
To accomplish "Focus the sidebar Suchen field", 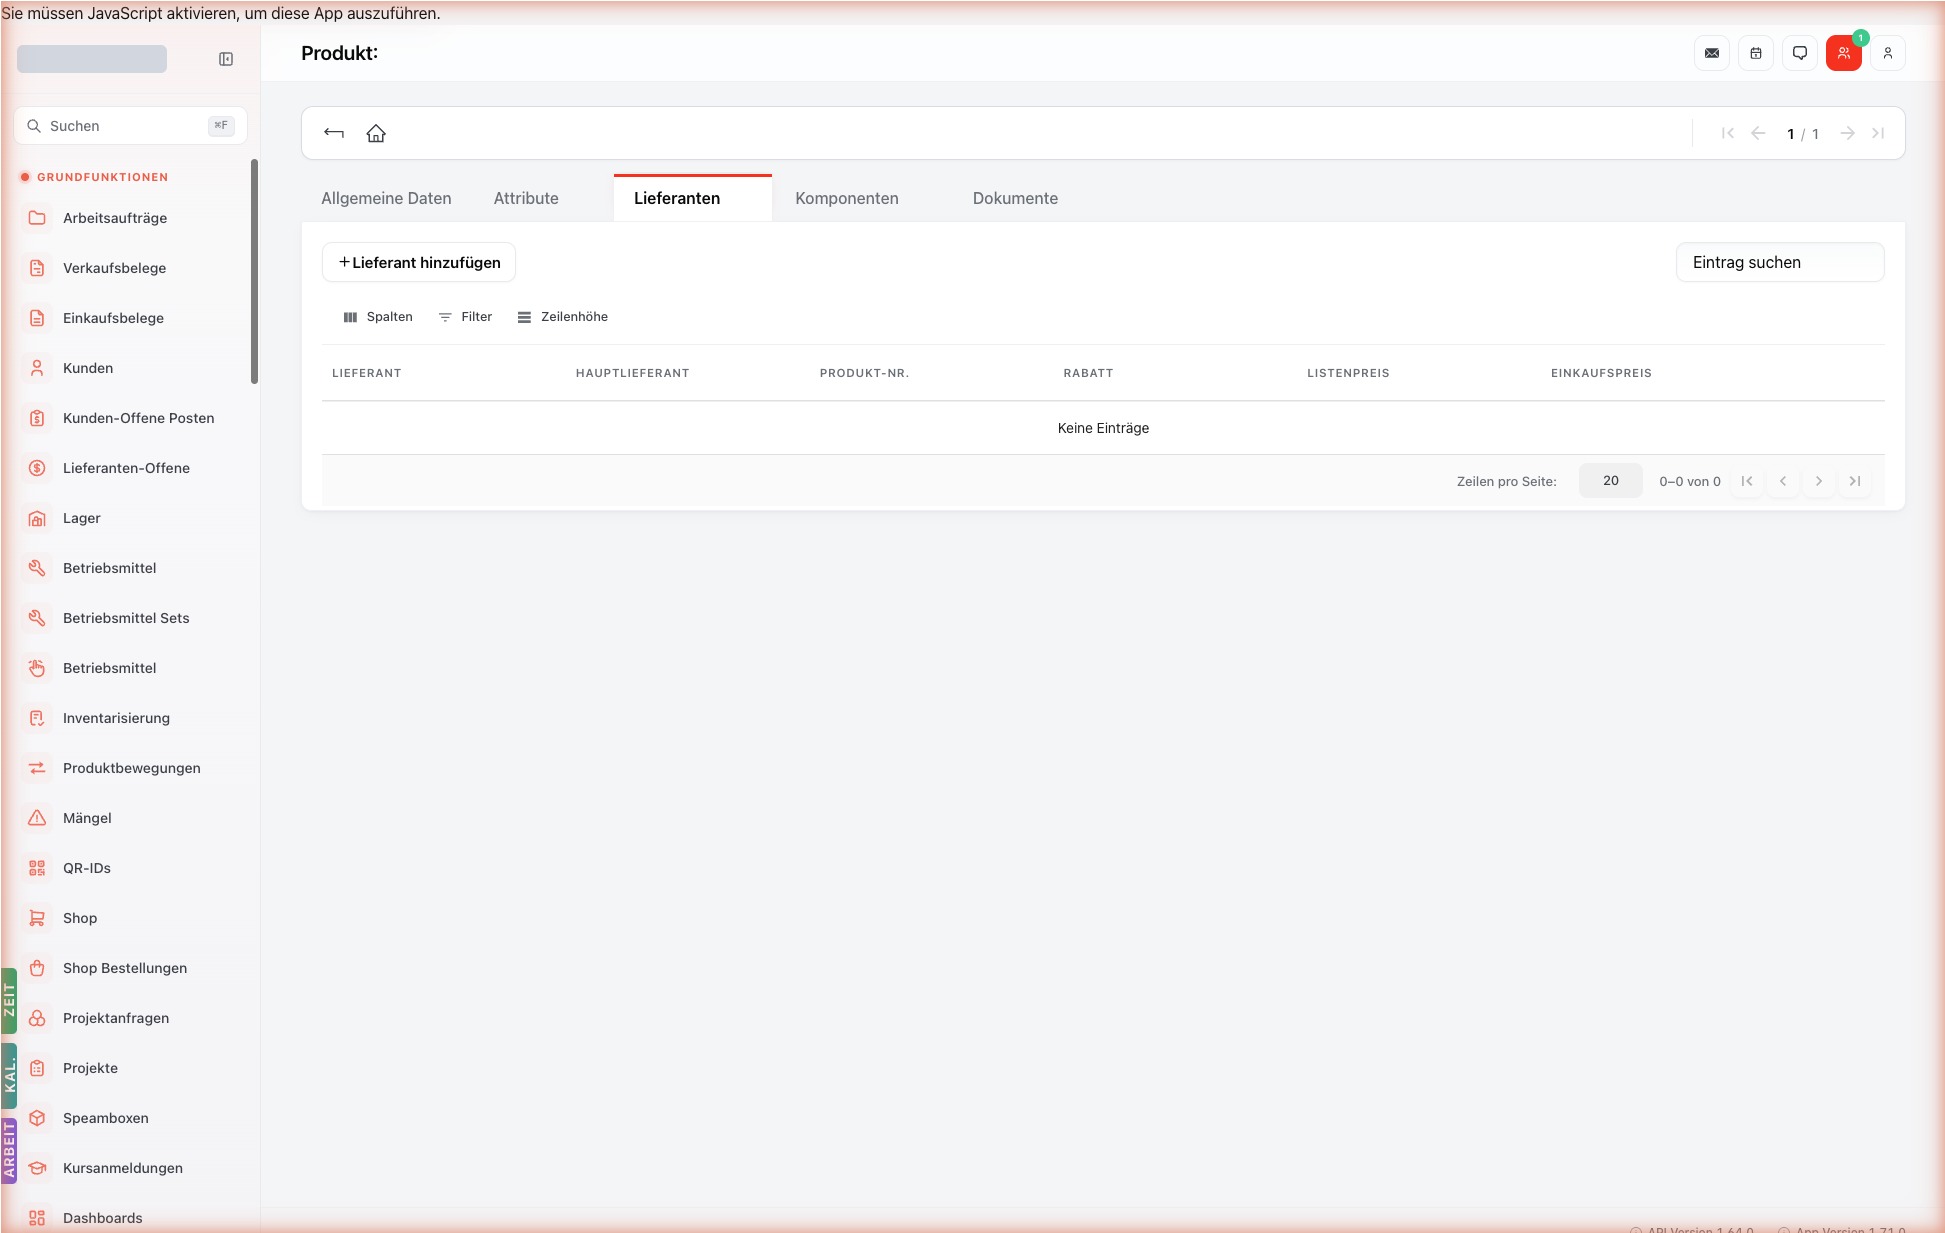I will (130, 126).
